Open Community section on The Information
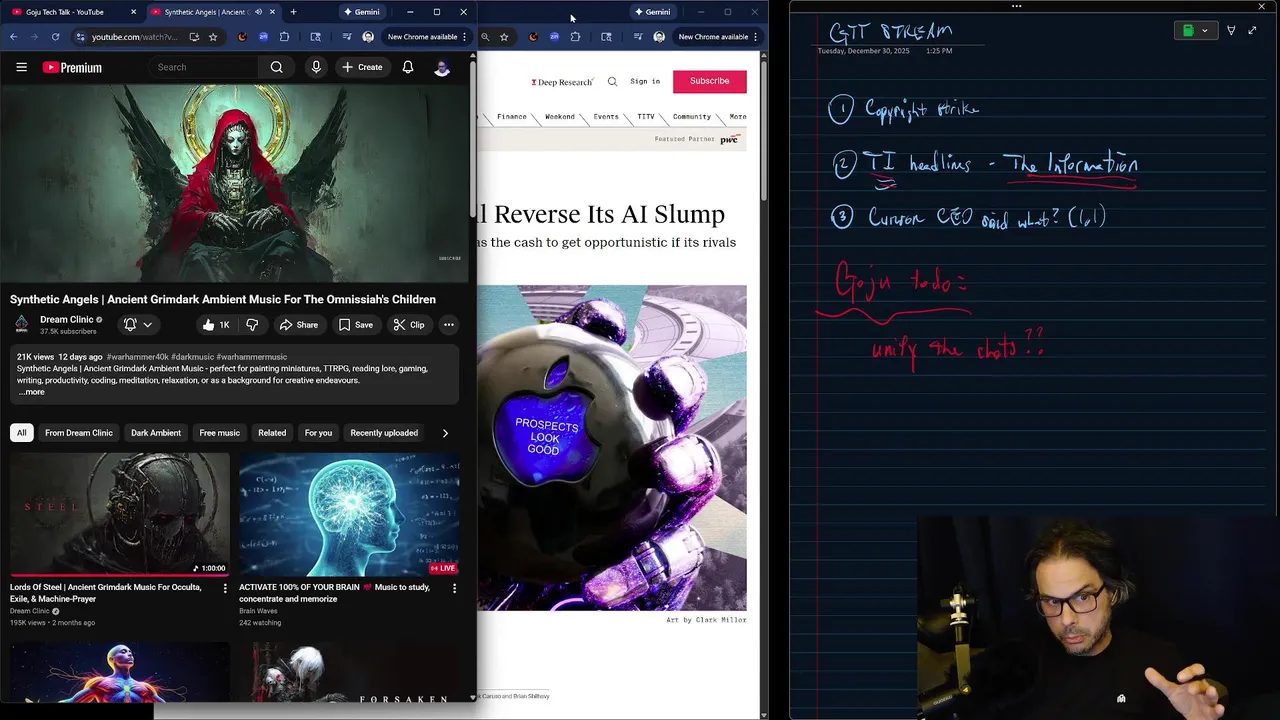Image resolution: width=1280 pixels, height=720 pixels. pos(692,117)
